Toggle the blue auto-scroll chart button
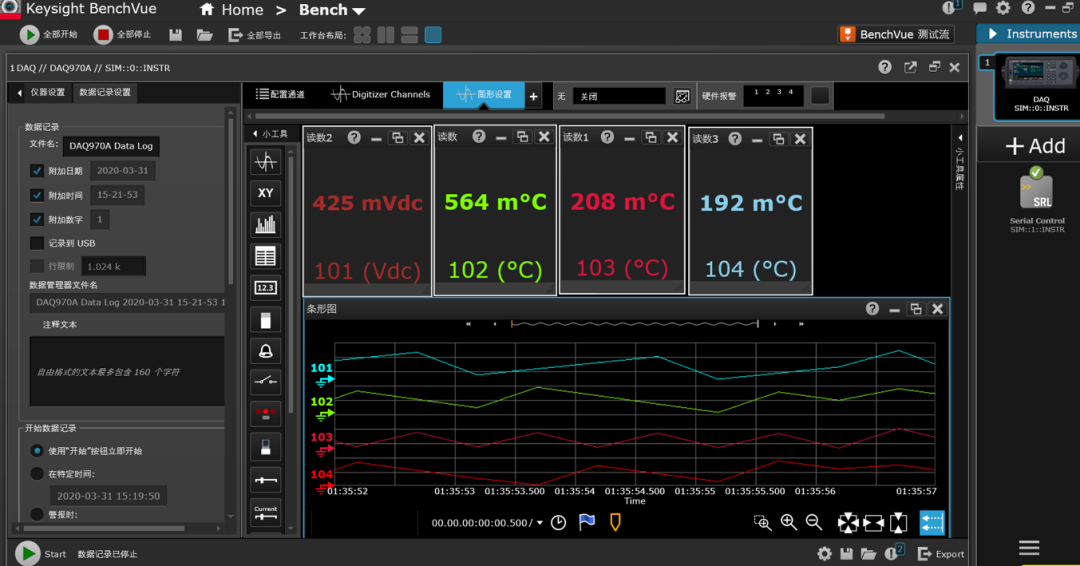Image resolution: width=1080 pixels, height=566 pixels. coord(932,523)
